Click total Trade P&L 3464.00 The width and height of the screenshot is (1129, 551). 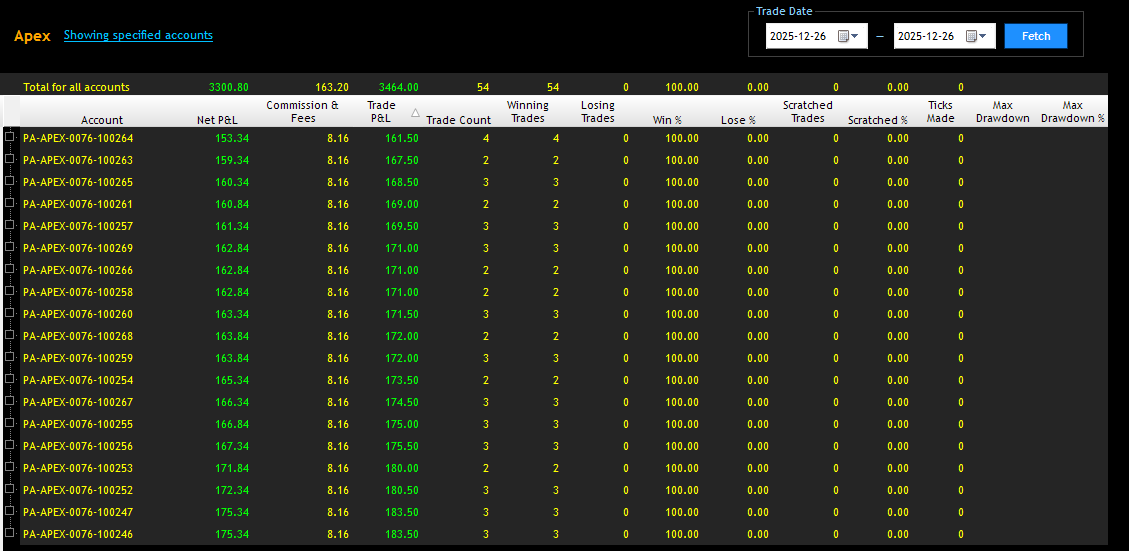[x=399, y=87]
